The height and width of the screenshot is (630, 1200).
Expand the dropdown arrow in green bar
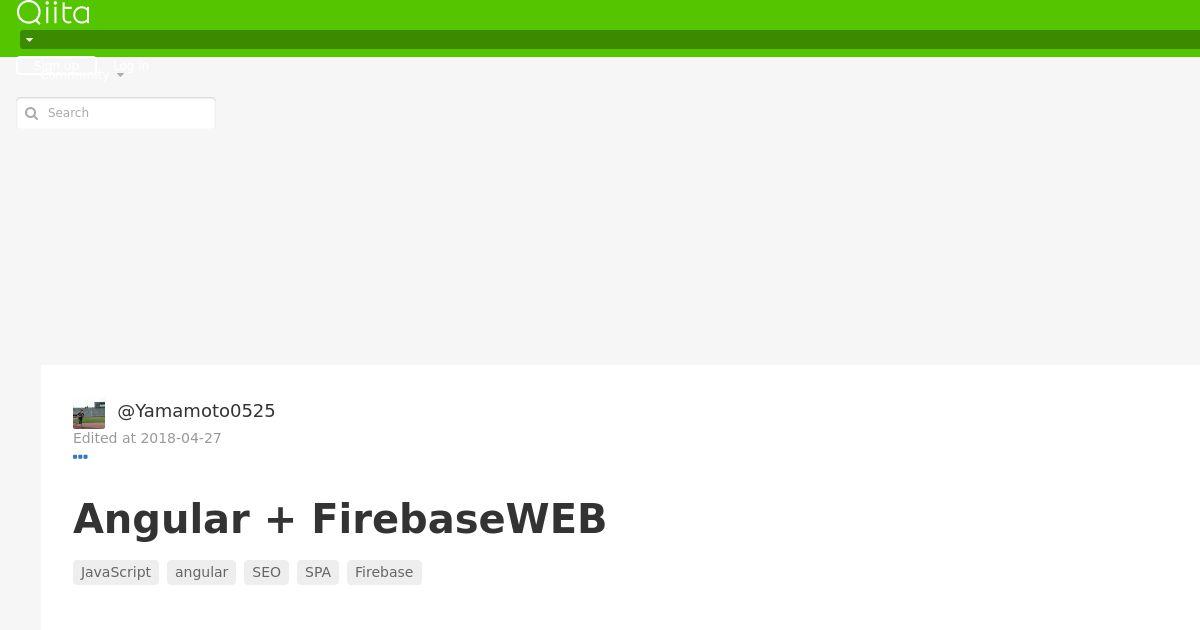pyautogui.click(x=29, y=40)
